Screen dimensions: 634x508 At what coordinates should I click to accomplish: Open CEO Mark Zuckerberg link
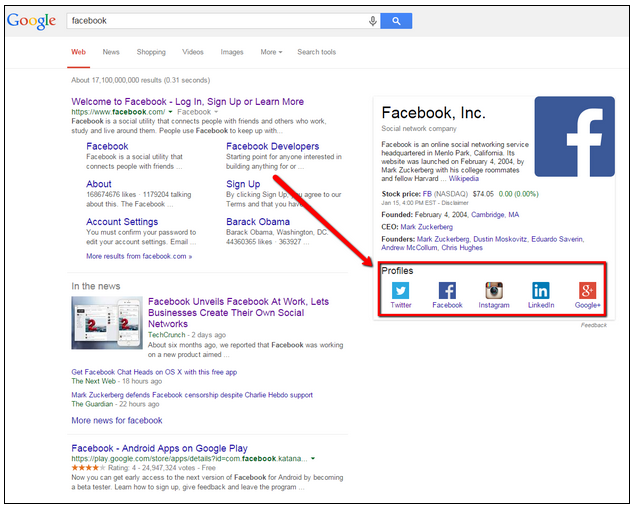click(x=427, y=227)
